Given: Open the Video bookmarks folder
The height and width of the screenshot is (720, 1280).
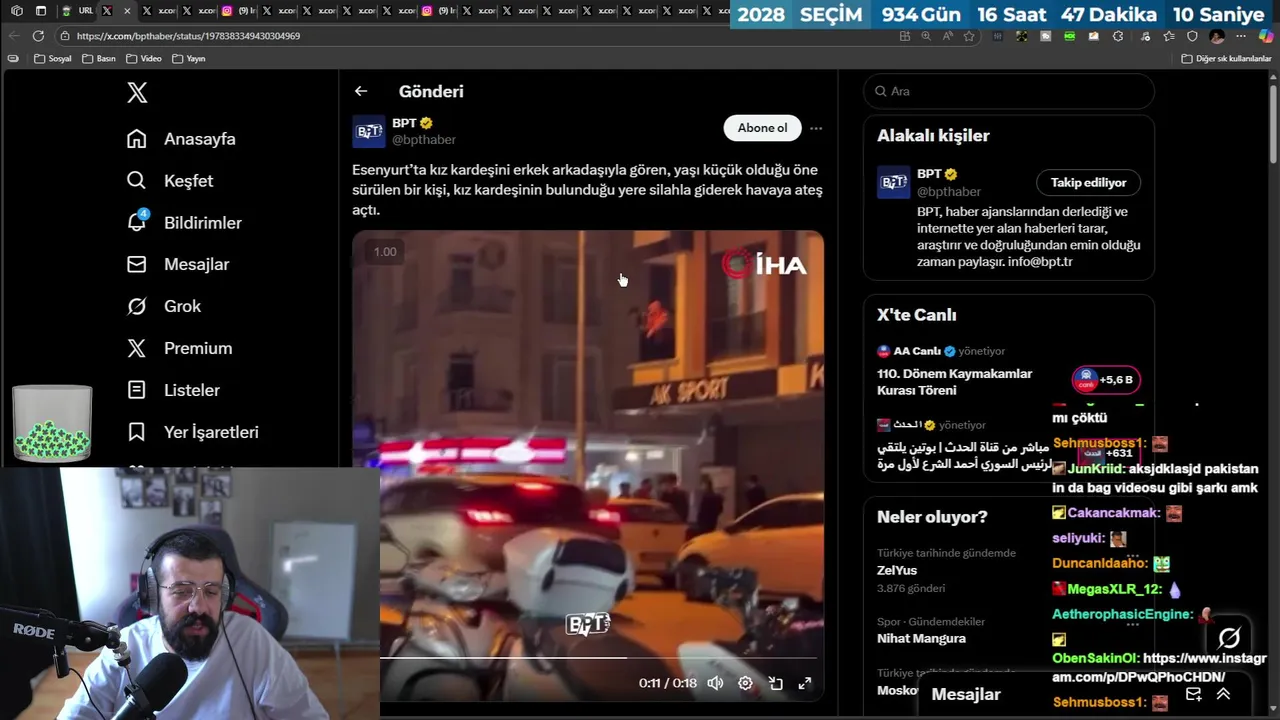Looking at the screenshot, I should 144,59.
